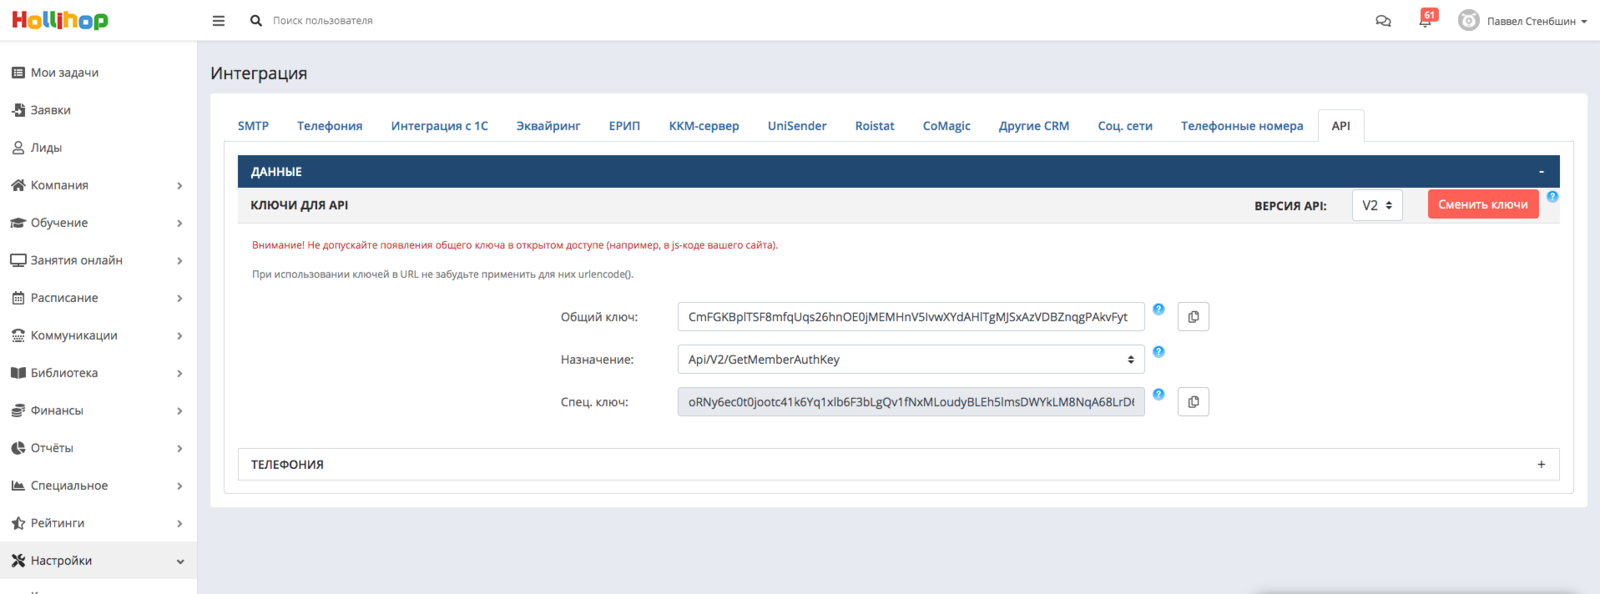Collapse the Данные section
Viewport: 1600px width, 594px height.
[x=1541, y=172]
